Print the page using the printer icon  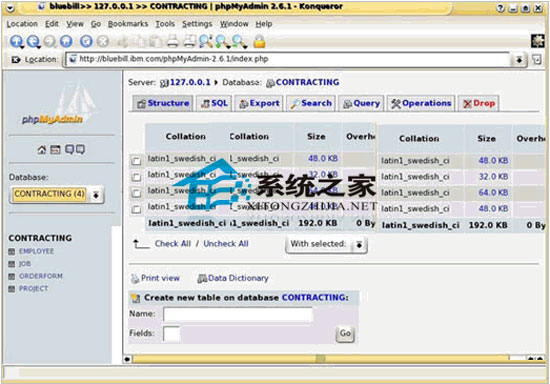pyautogui.click(x=173, y=41)
